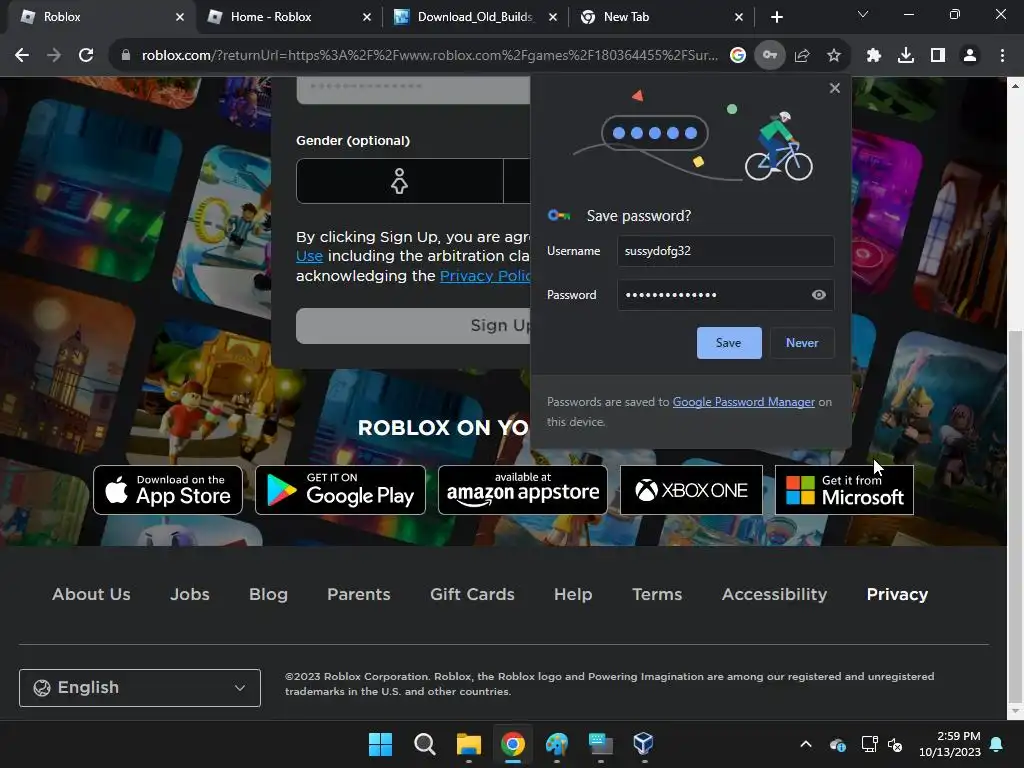
Task: Click the page vertical scrollbar thumb
Action: pos(1015,516)
